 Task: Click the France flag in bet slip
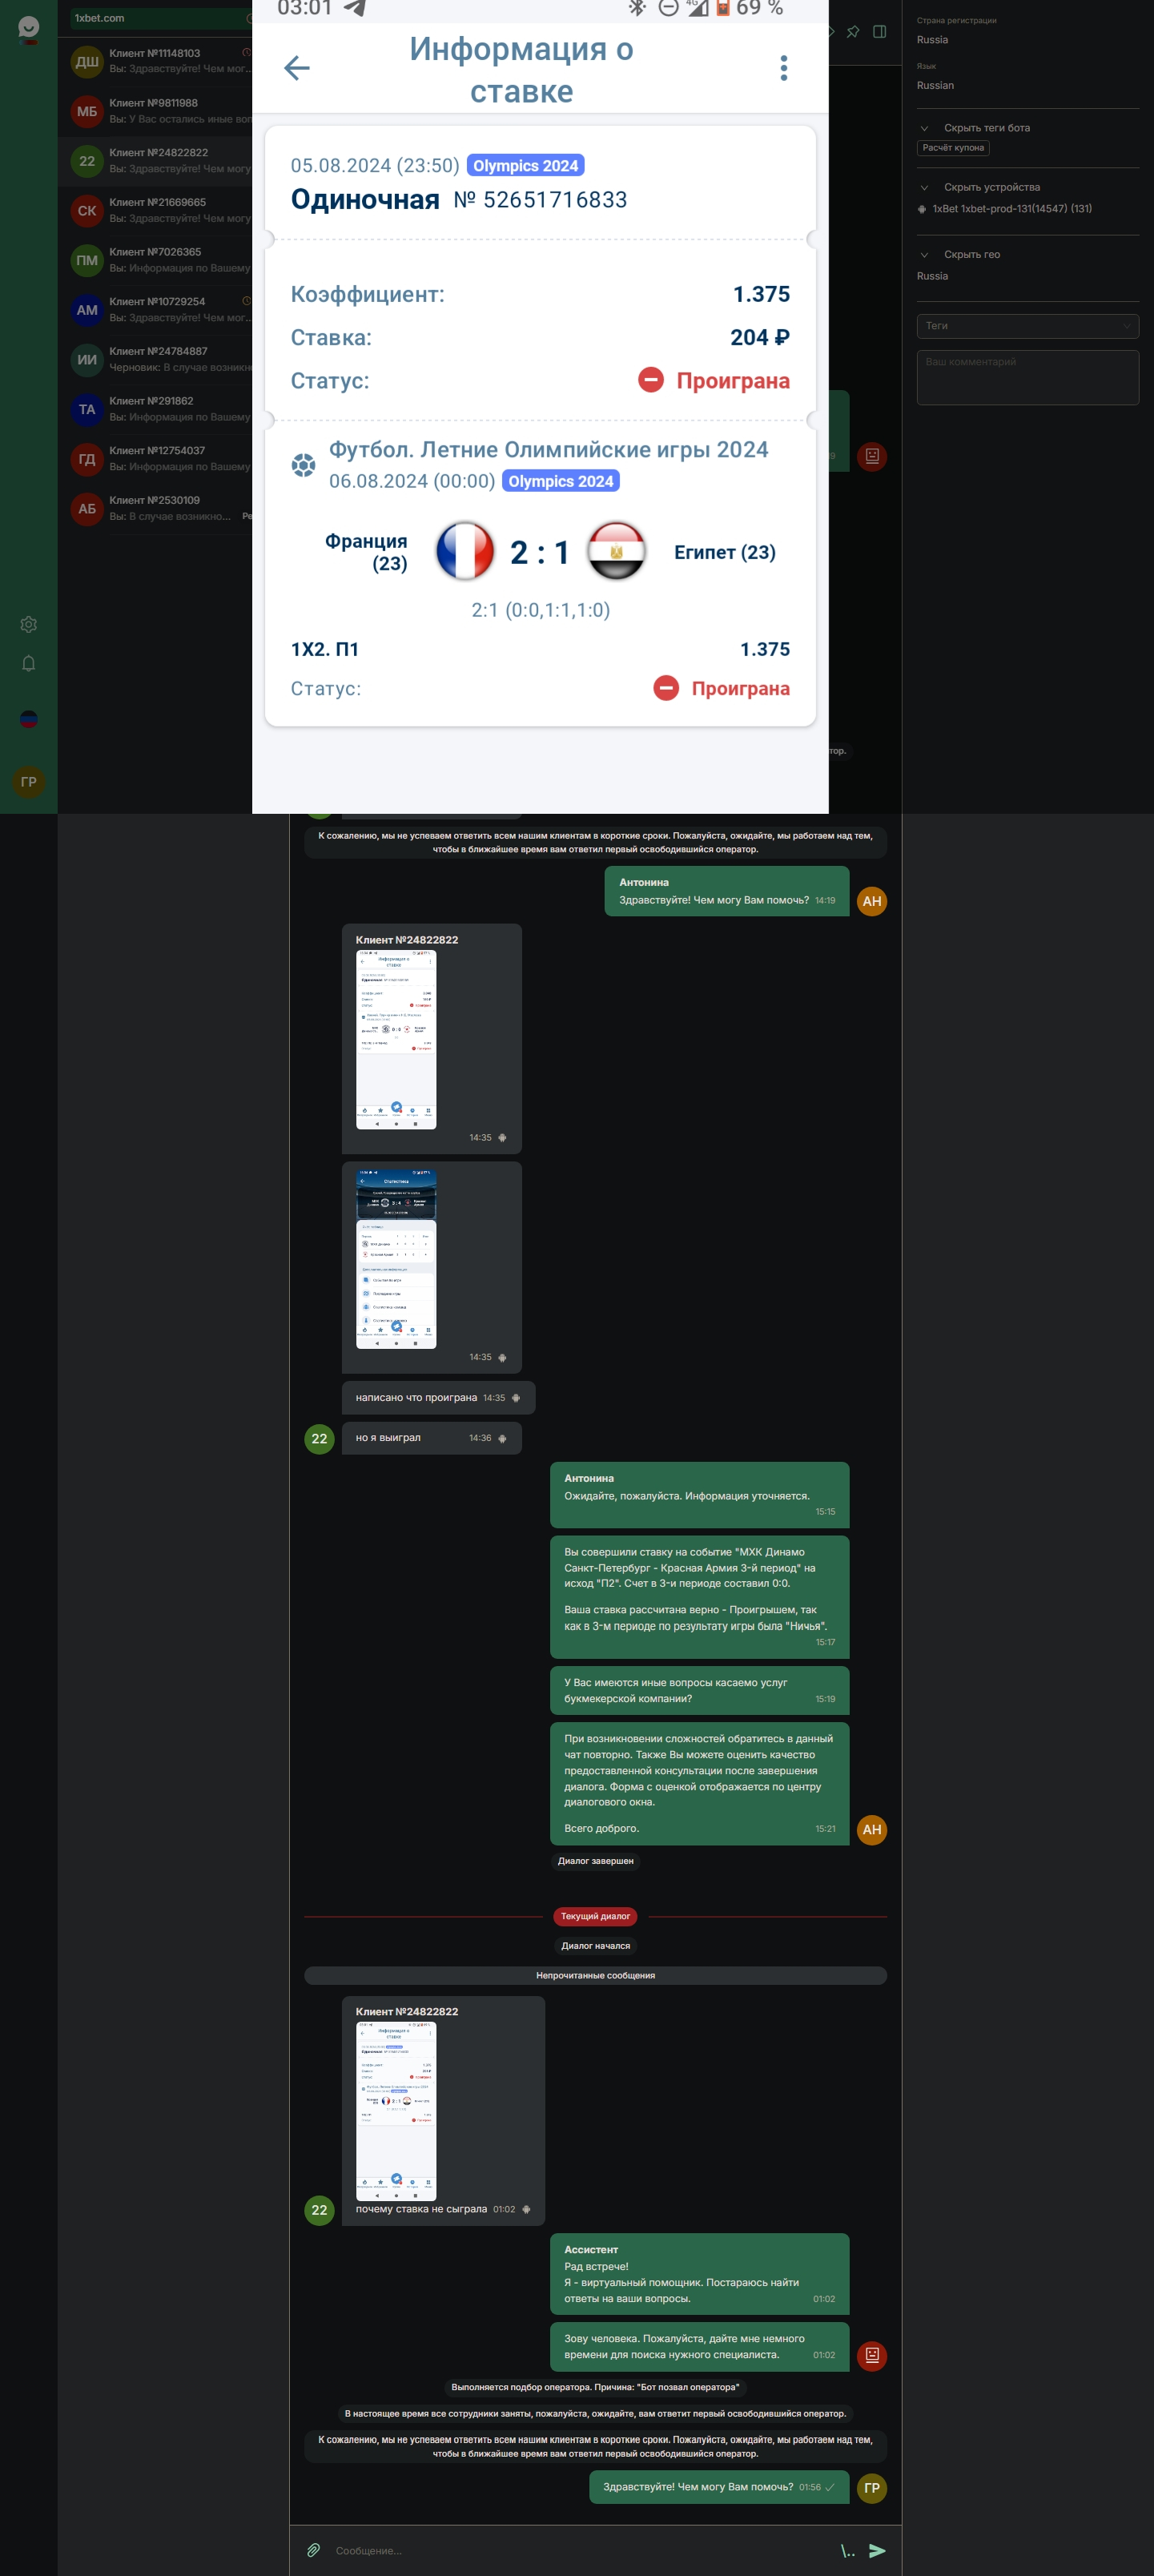[x=465, y=551]
